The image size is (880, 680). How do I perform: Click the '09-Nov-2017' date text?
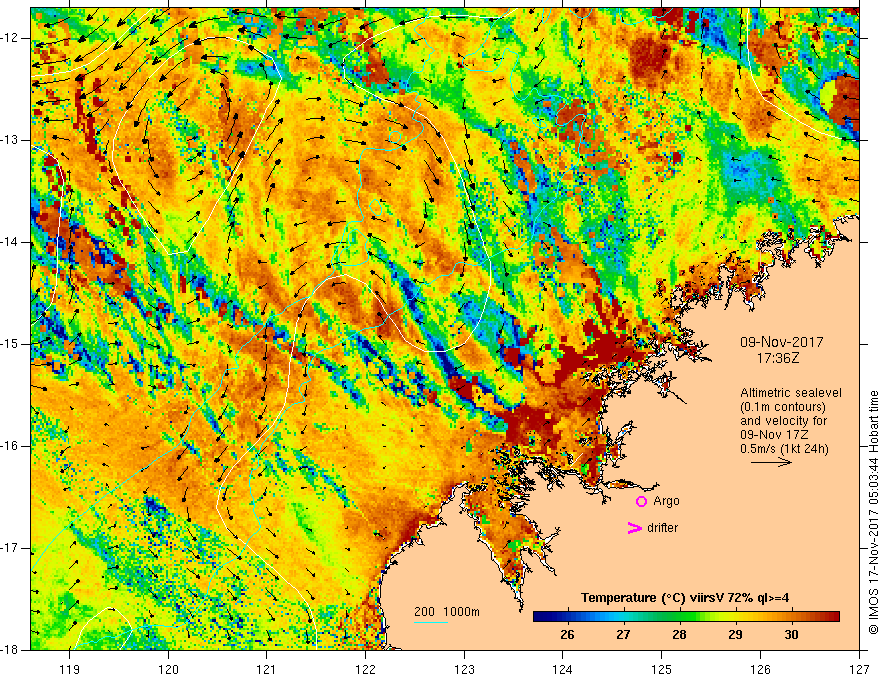coord(782,342)
